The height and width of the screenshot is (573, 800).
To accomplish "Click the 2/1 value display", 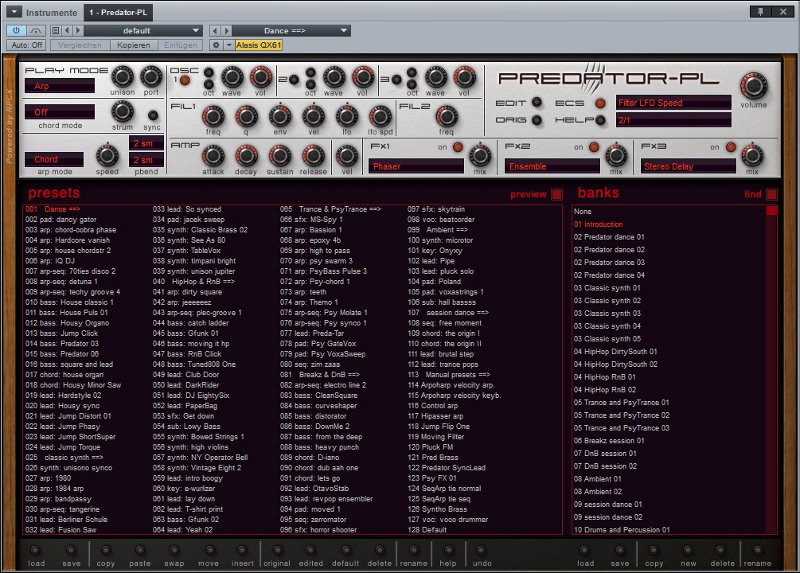I will point(673,120).
